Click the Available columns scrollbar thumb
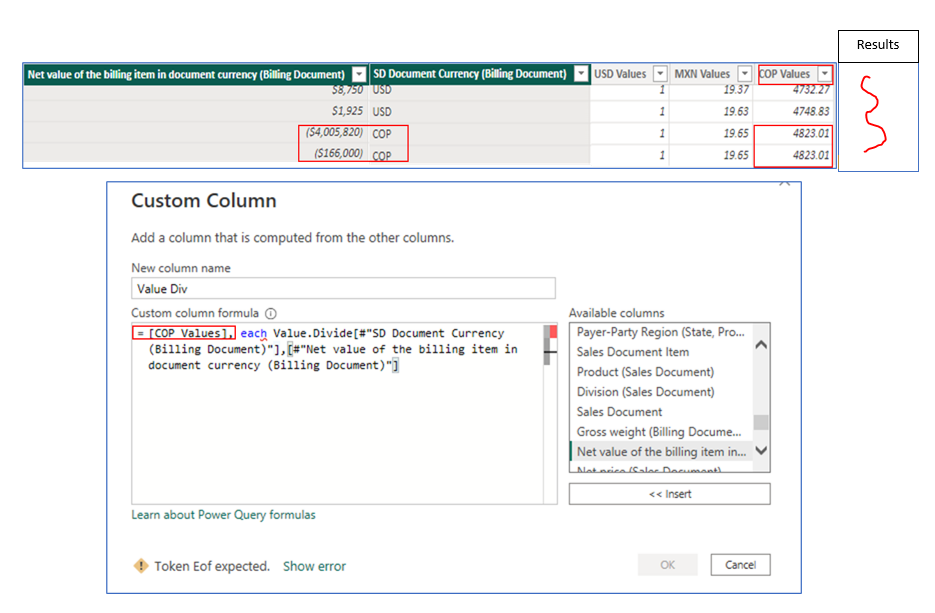This screenshot has height=613, width=935. 761,422
